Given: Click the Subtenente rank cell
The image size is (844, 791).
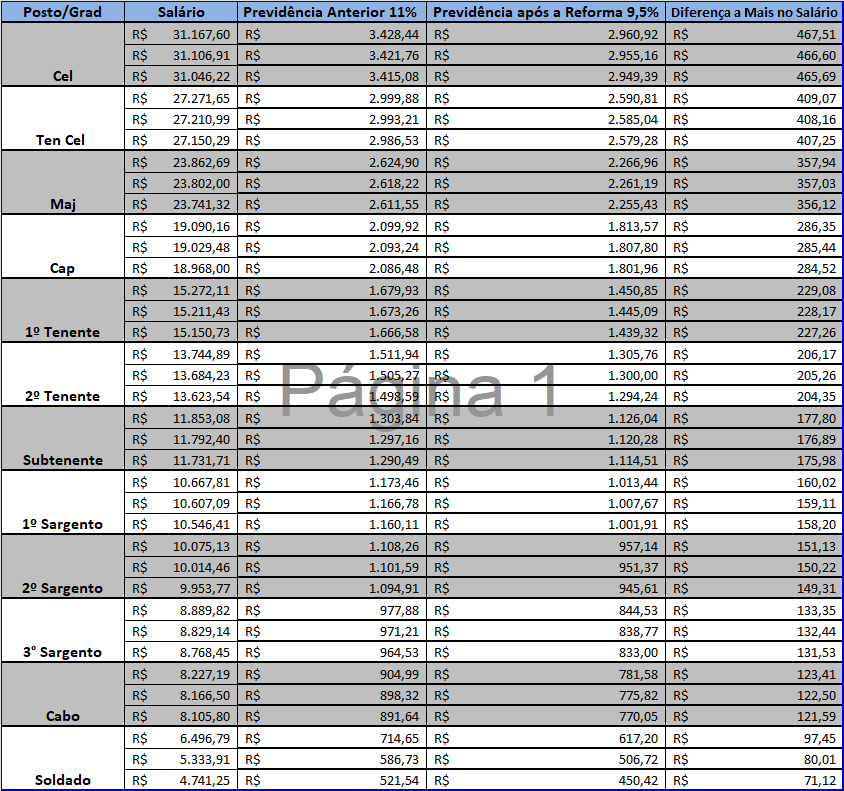Looking at the screenshot, I should (63, 460).
